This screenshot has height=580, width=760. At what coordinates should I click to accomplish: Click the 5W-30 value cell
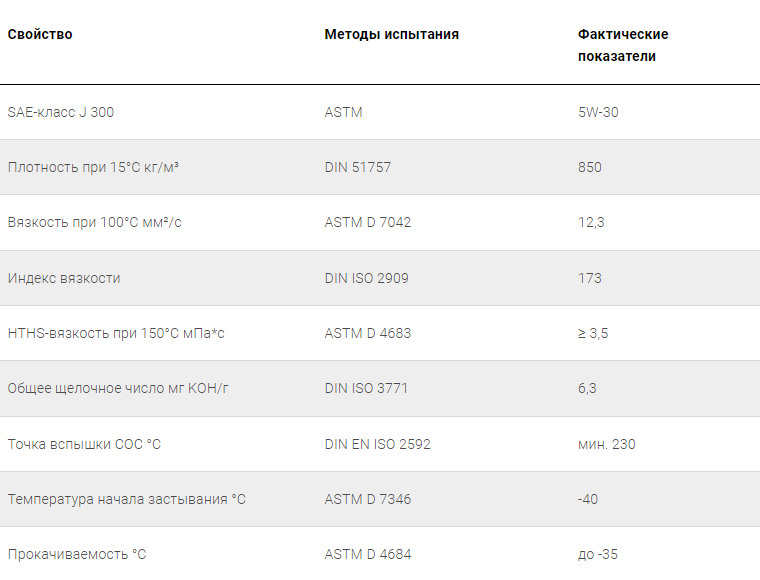[598, 112]
